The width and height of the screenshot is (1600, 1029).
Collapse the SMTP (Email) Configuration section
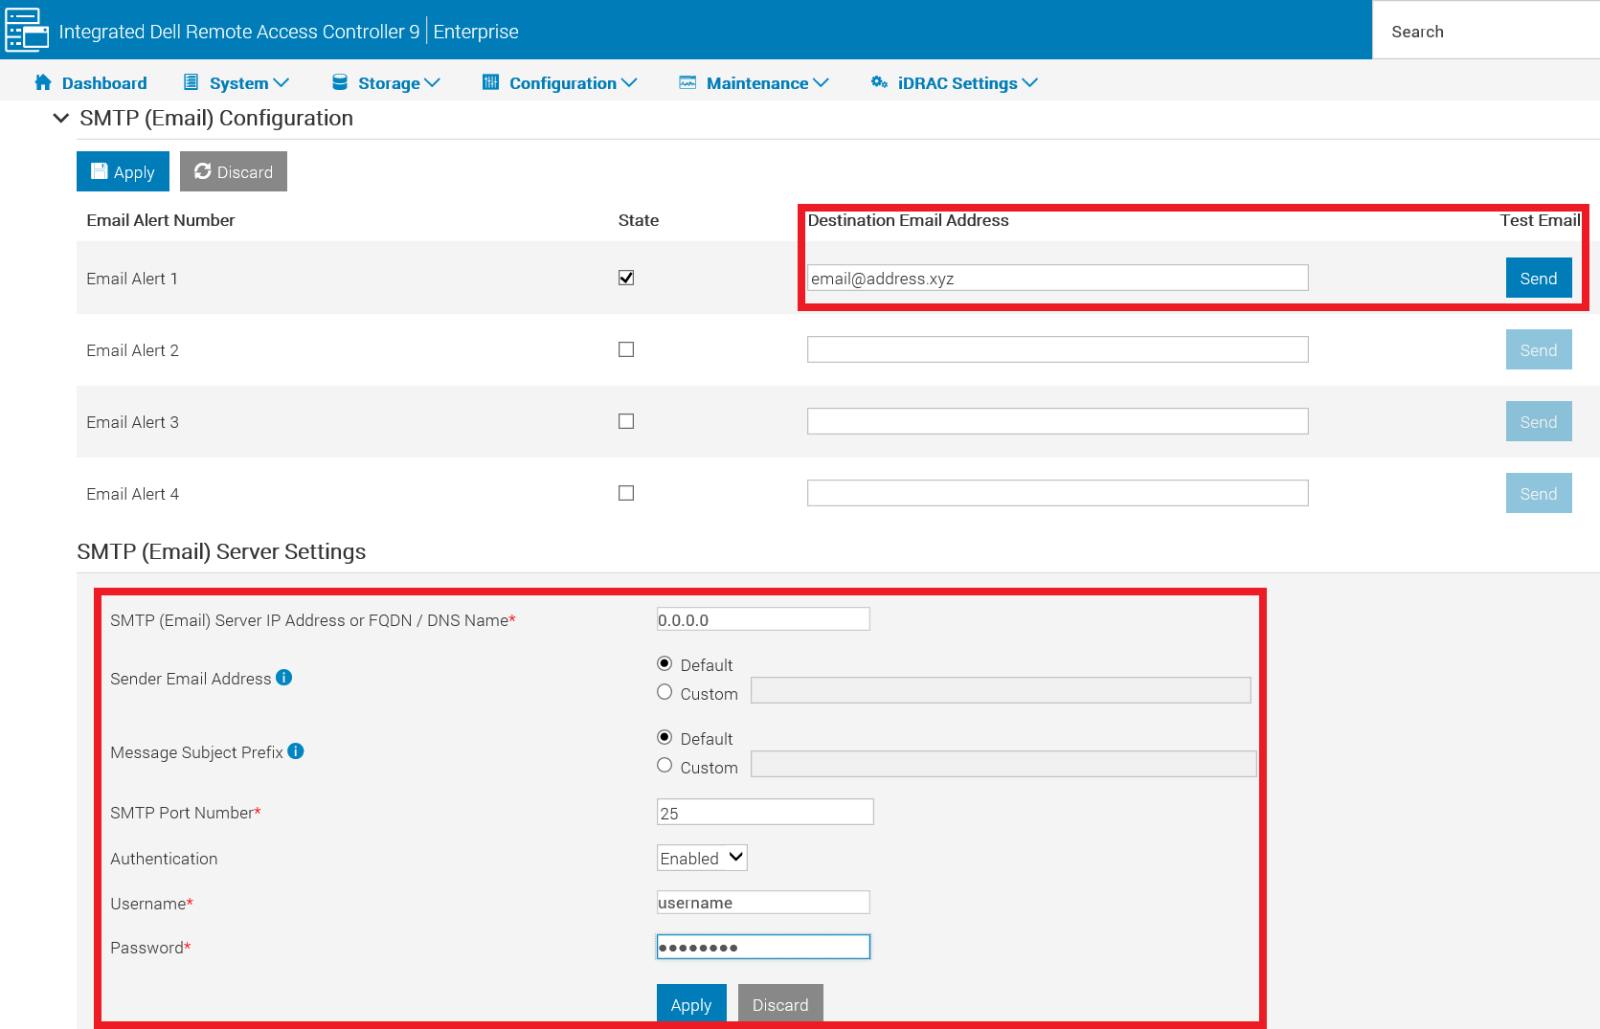[61, 118]
